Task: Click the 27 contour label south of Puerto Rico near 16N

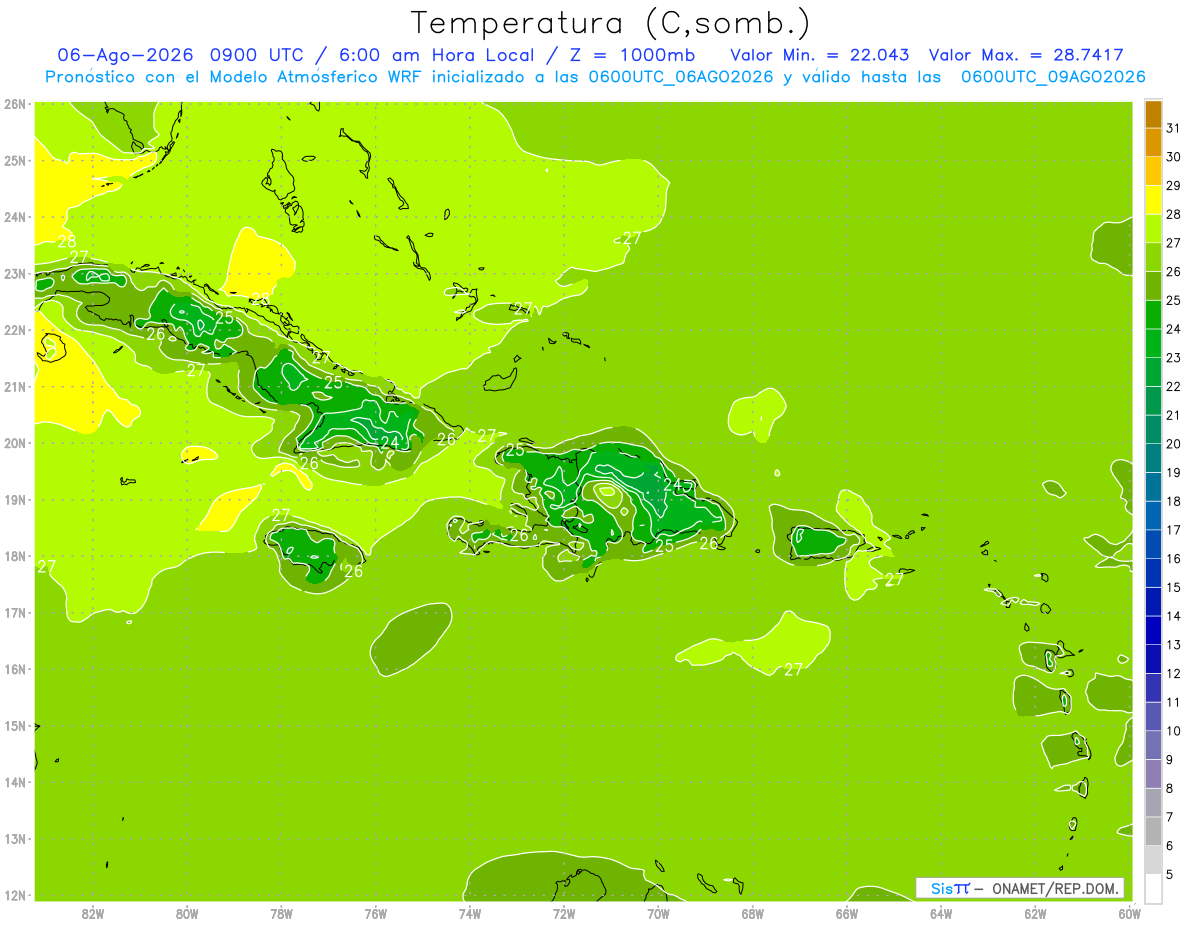Action: point(793,670)
